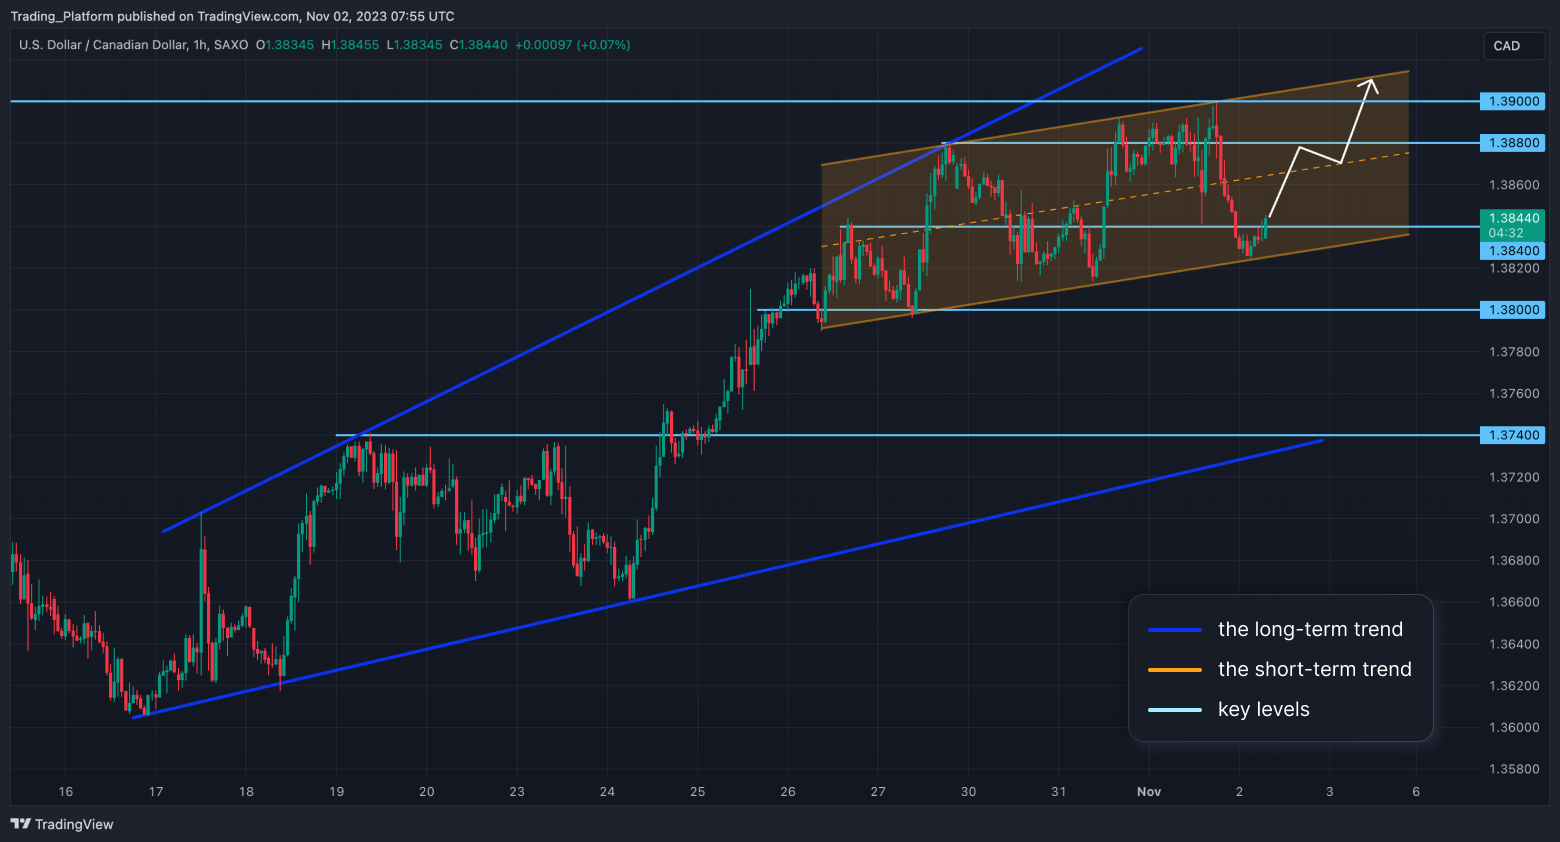The image size is (1560, 842).
Task: Click the 1.38400 key level label
Action: pyautogui.click(x=1512, y=251)
